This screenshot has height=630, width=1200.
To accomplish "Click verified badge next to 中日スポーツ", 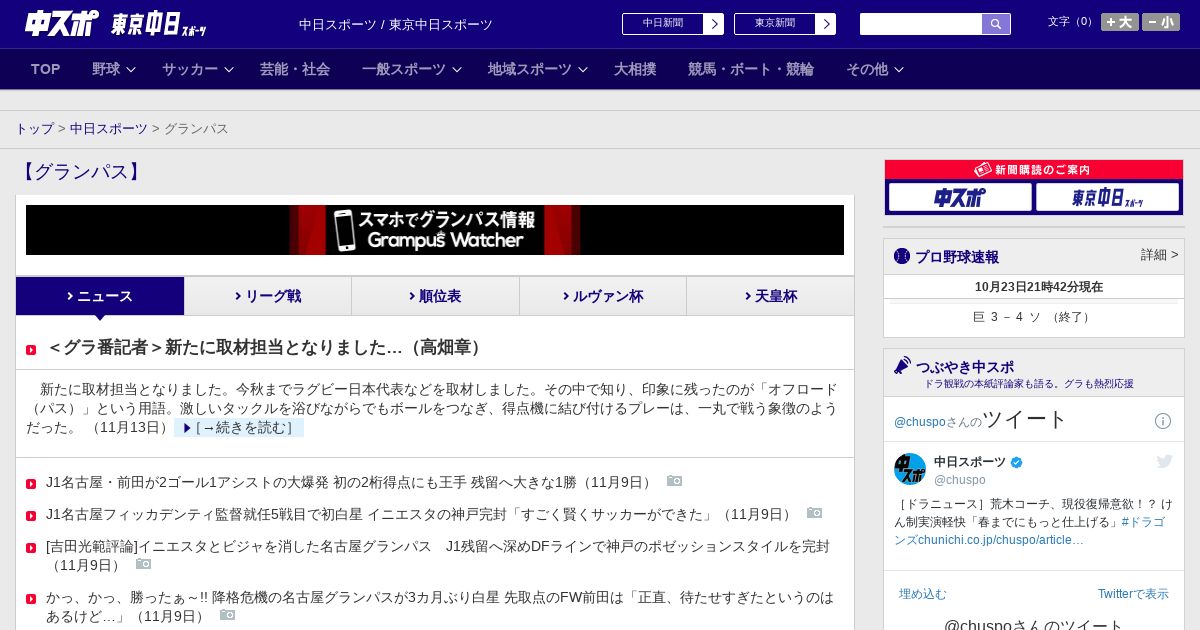I will [1017, 462].
